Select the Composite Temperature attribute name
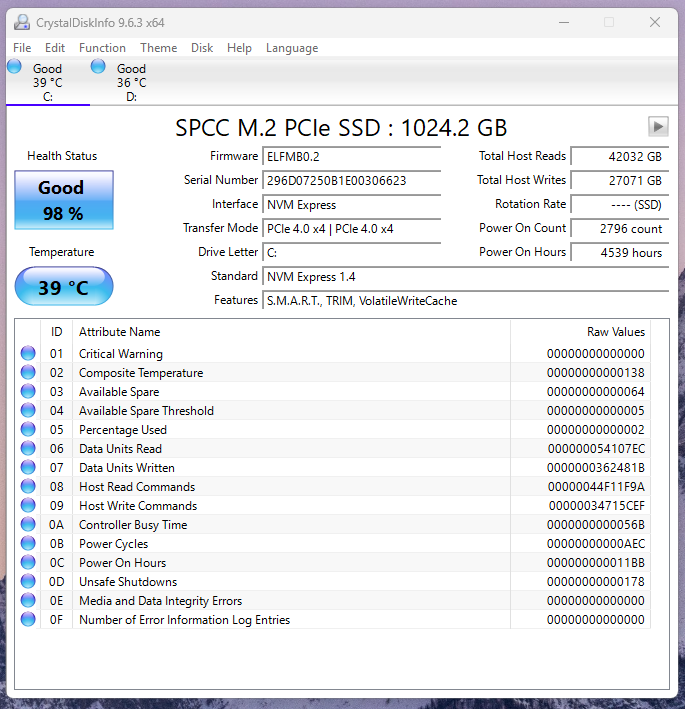Screen dimensions: 685x709 click(x=141, y=373)
